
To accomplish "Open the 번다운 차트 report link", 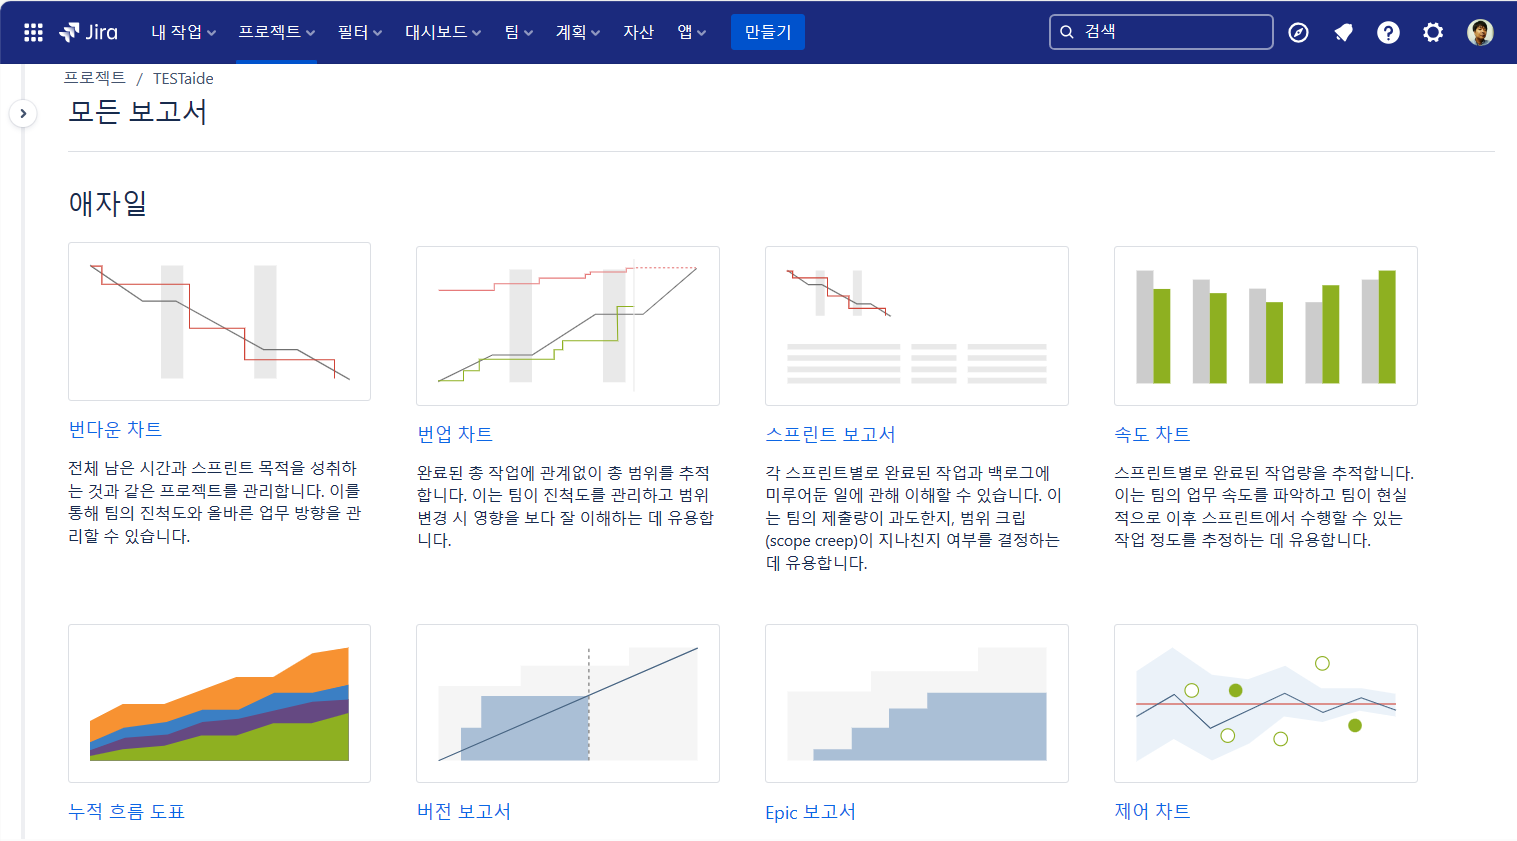I will pos(115,429).
